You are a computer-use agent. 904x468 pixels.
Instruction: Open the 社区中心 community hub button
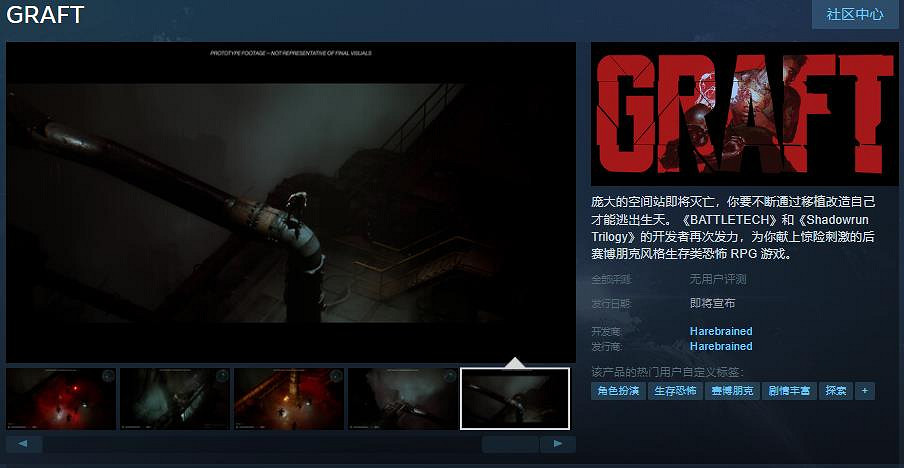855,14
